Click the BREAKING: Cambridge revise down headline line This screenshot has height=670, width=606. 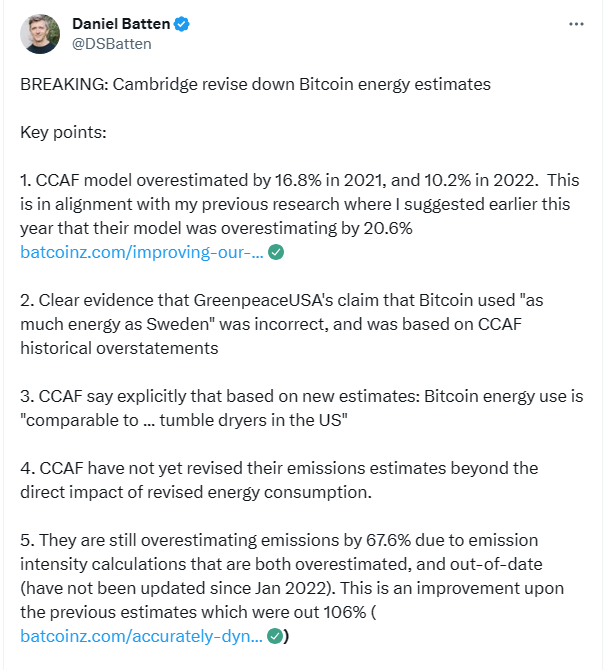256,84
